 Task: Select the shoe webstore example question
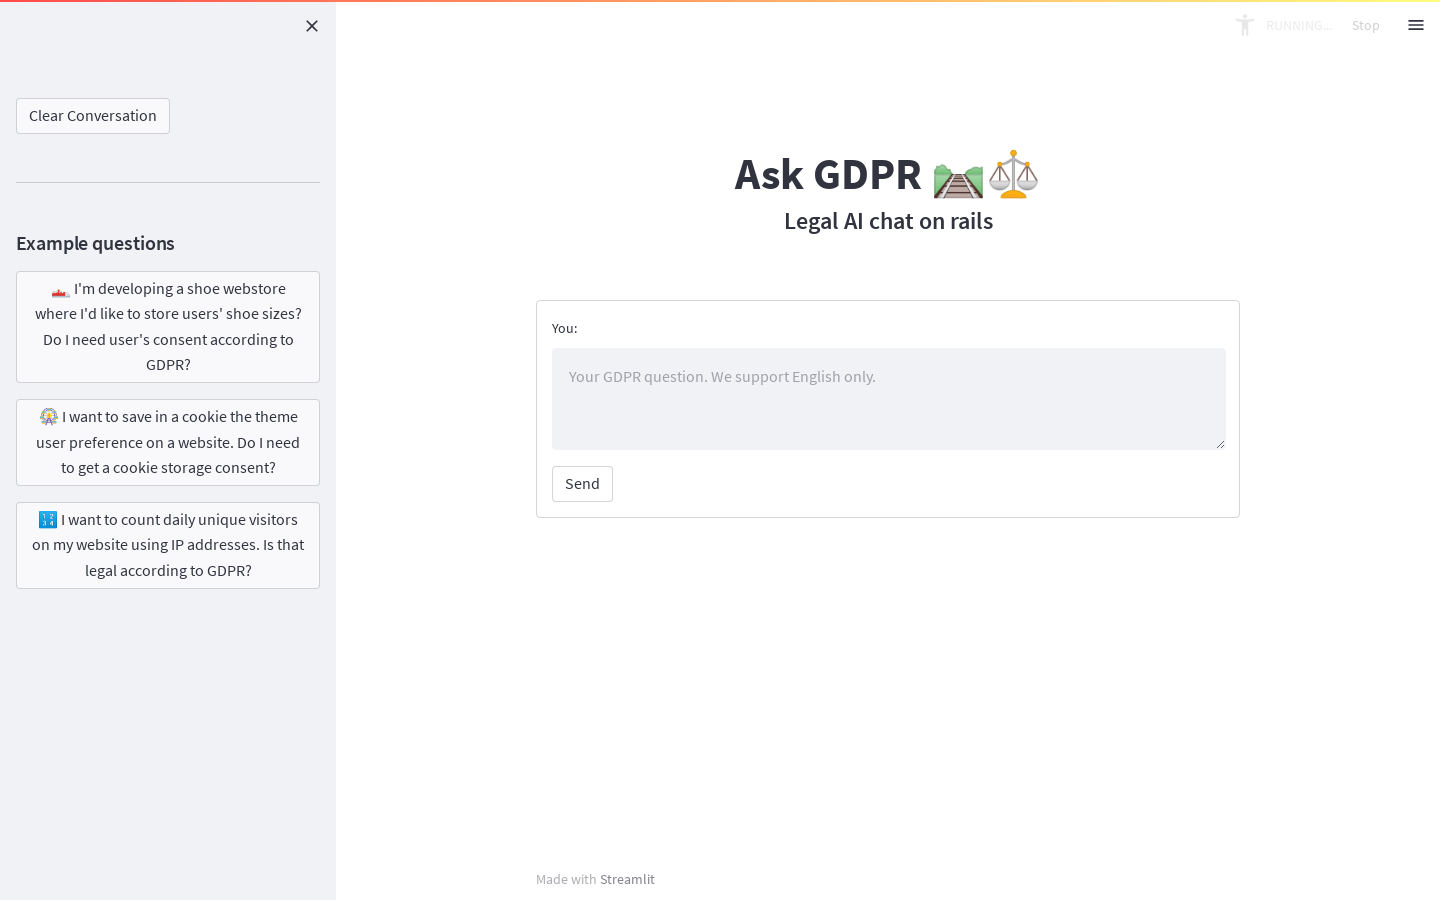(168, 327)
